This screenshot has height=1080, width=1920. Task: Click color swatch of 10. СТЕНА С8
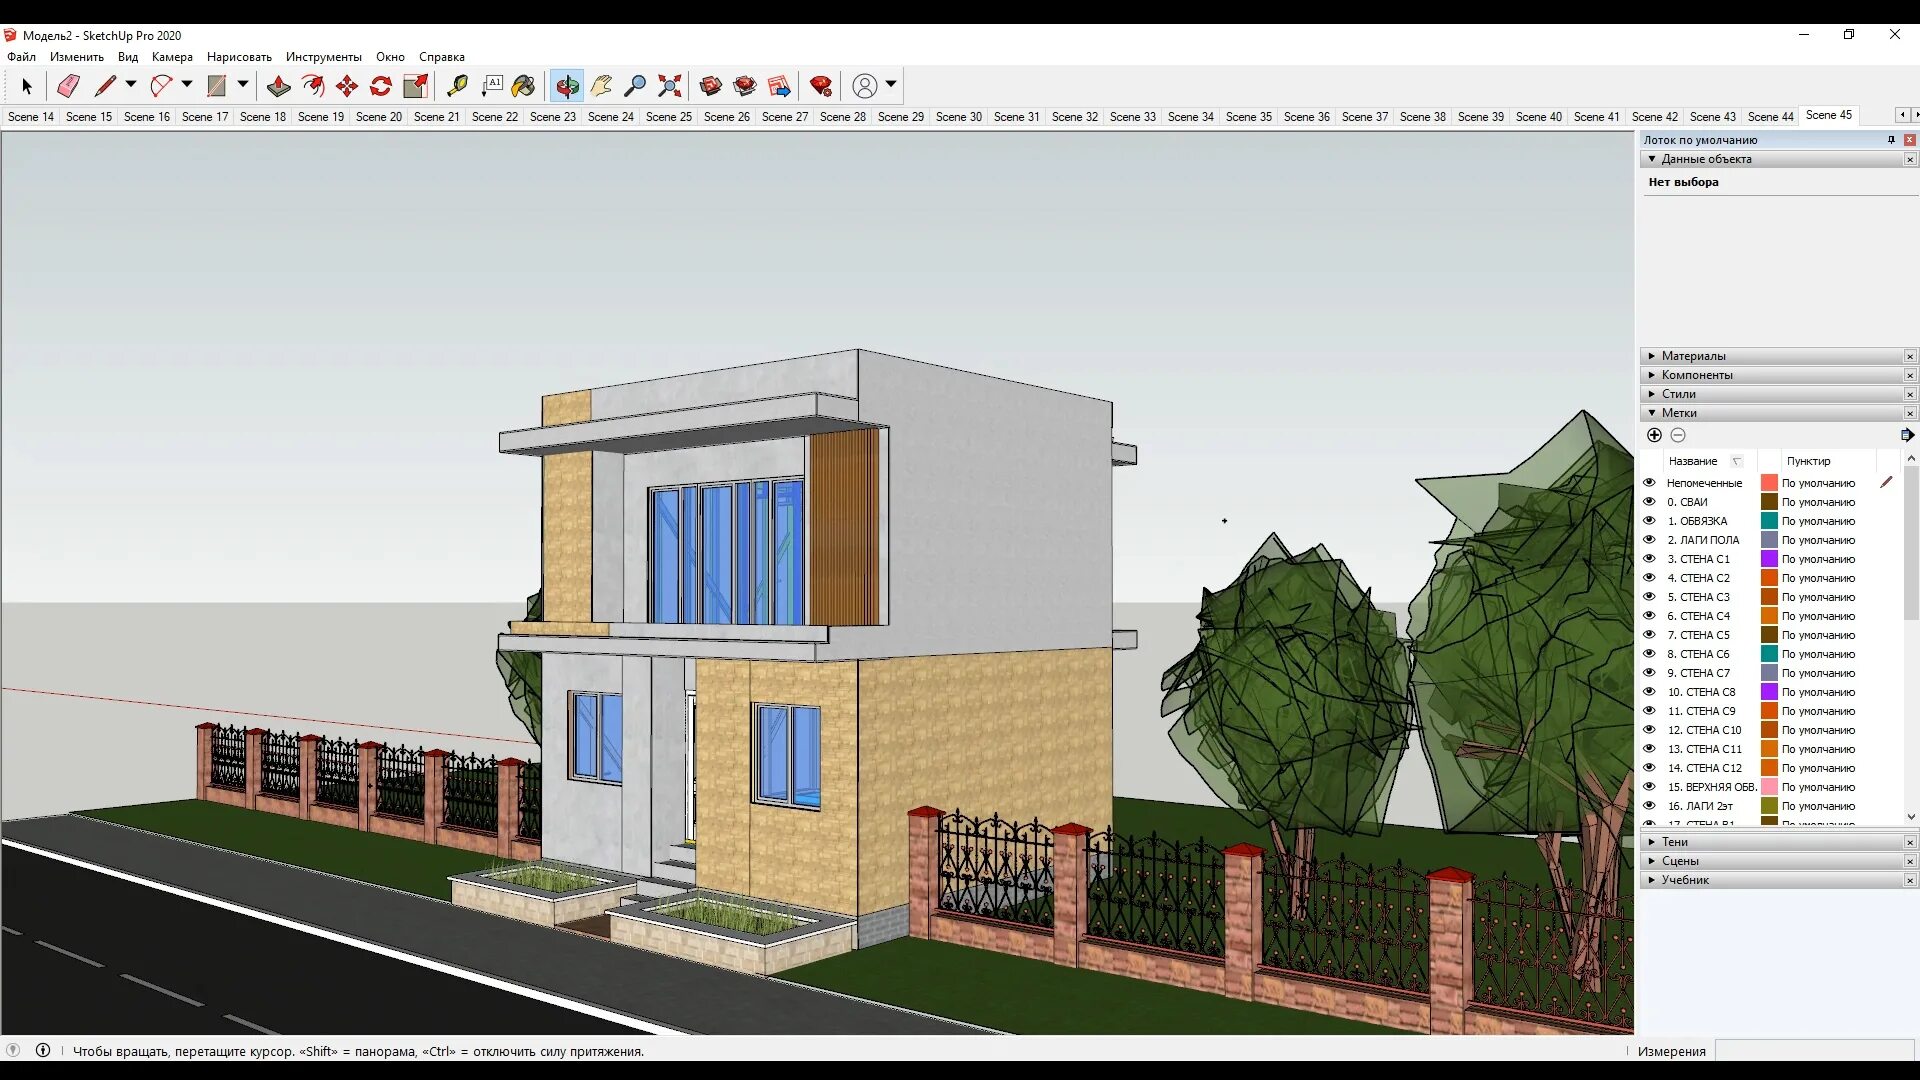pos(1769,692)
